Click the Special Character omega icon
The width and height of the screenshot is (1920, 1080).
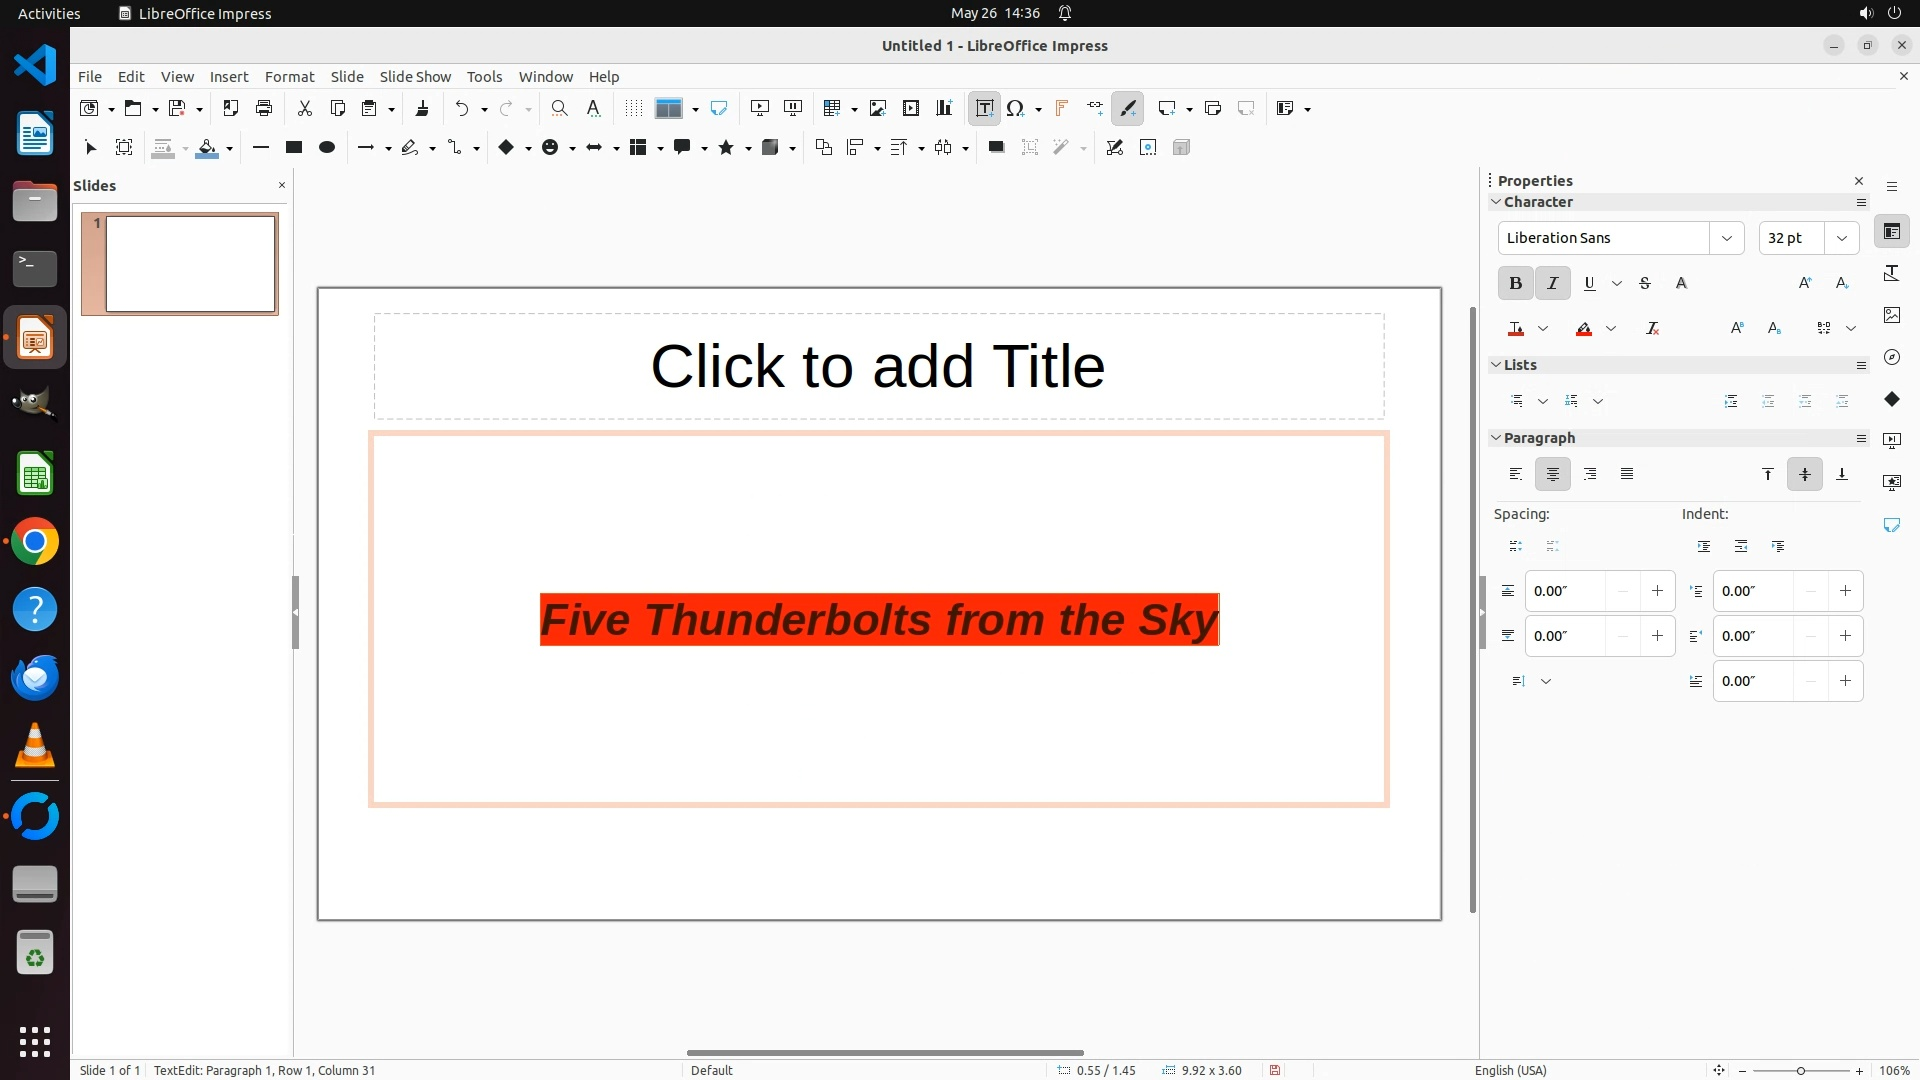click(1015, 108)
